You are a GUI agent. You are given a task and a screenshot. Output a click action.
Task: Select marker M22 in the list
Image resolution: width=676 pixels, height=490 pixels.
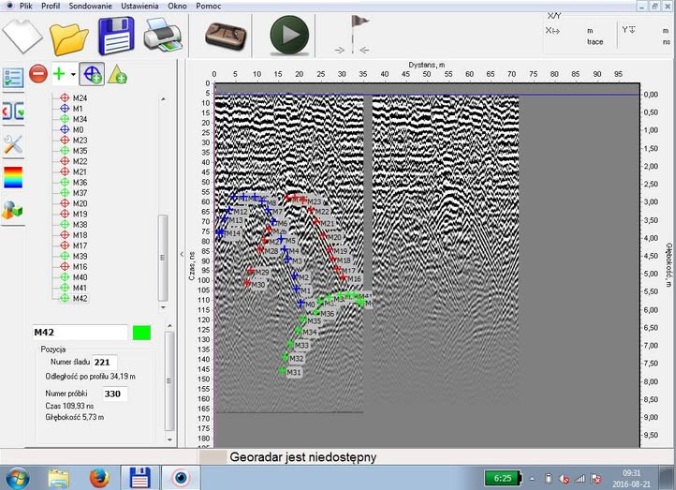[x=80, y=161]
